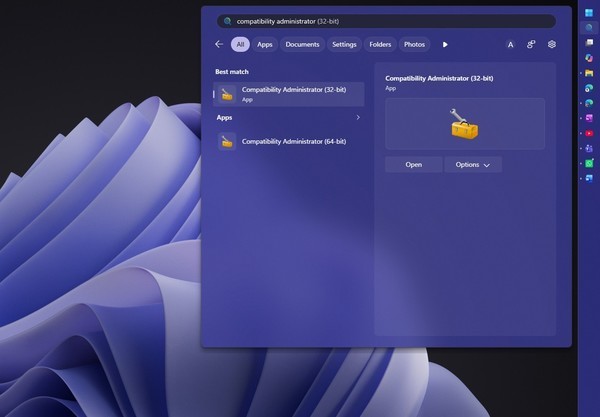The width and height of the screenshot is (600, 417).
Task: Click the A account avatar icon
Action: pos(510,45)
